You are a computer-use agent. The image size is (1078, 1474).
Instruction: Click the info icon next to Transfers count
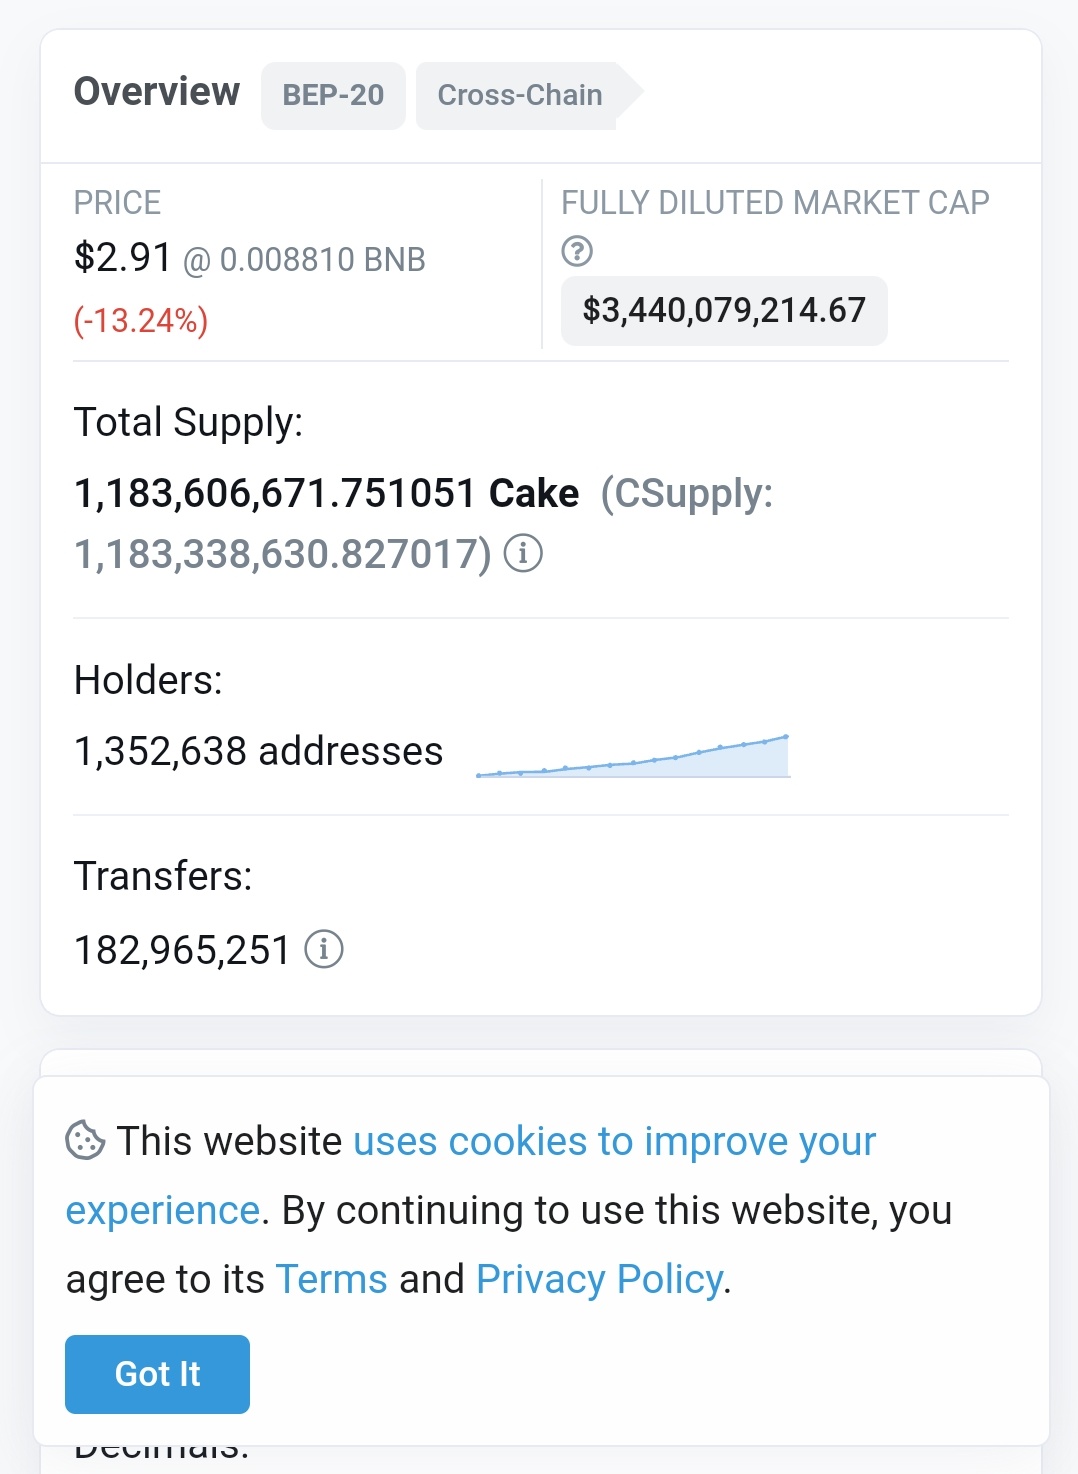pyautogui.click(x=323, y=949)
